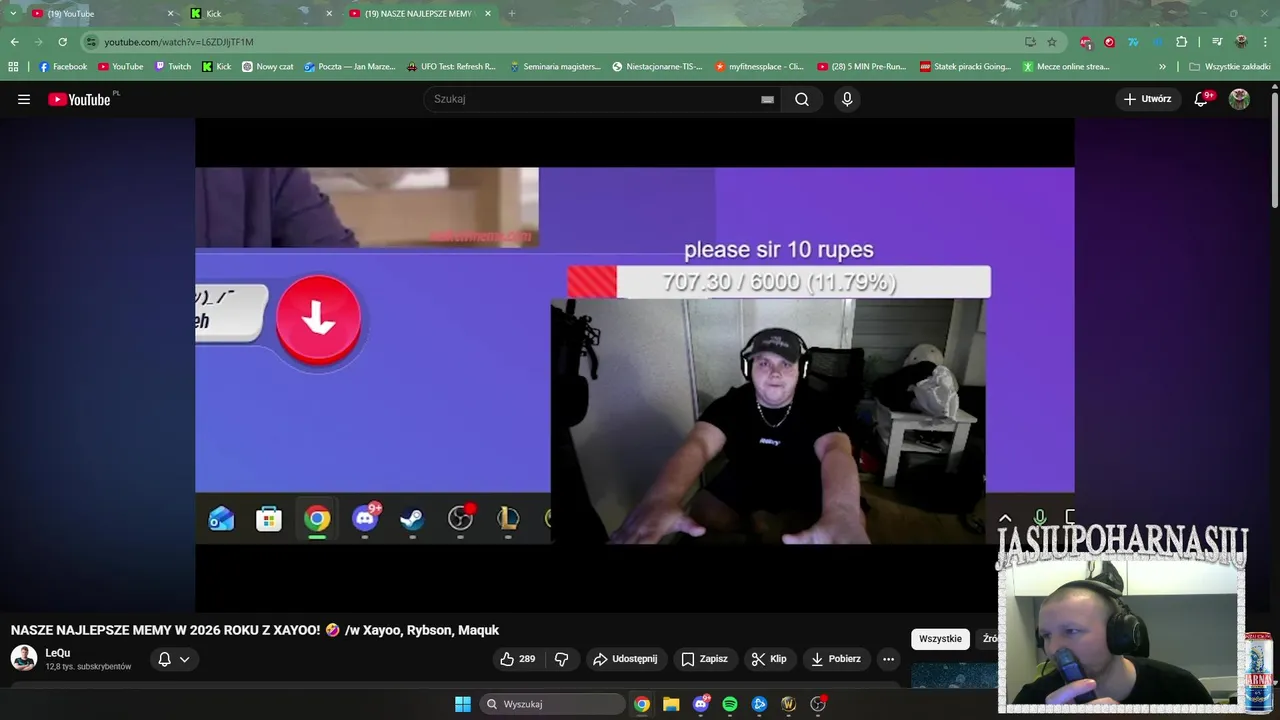Open LeQu channel avatar

24,658
